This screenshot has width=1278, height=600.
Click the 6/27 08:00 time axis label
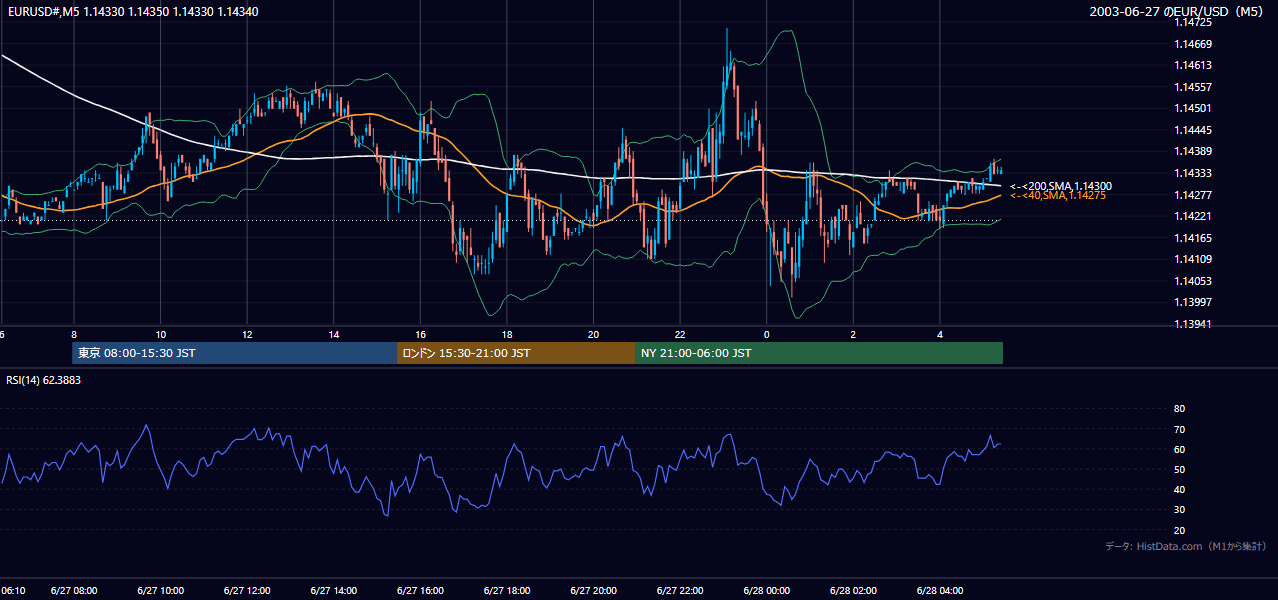74,591
